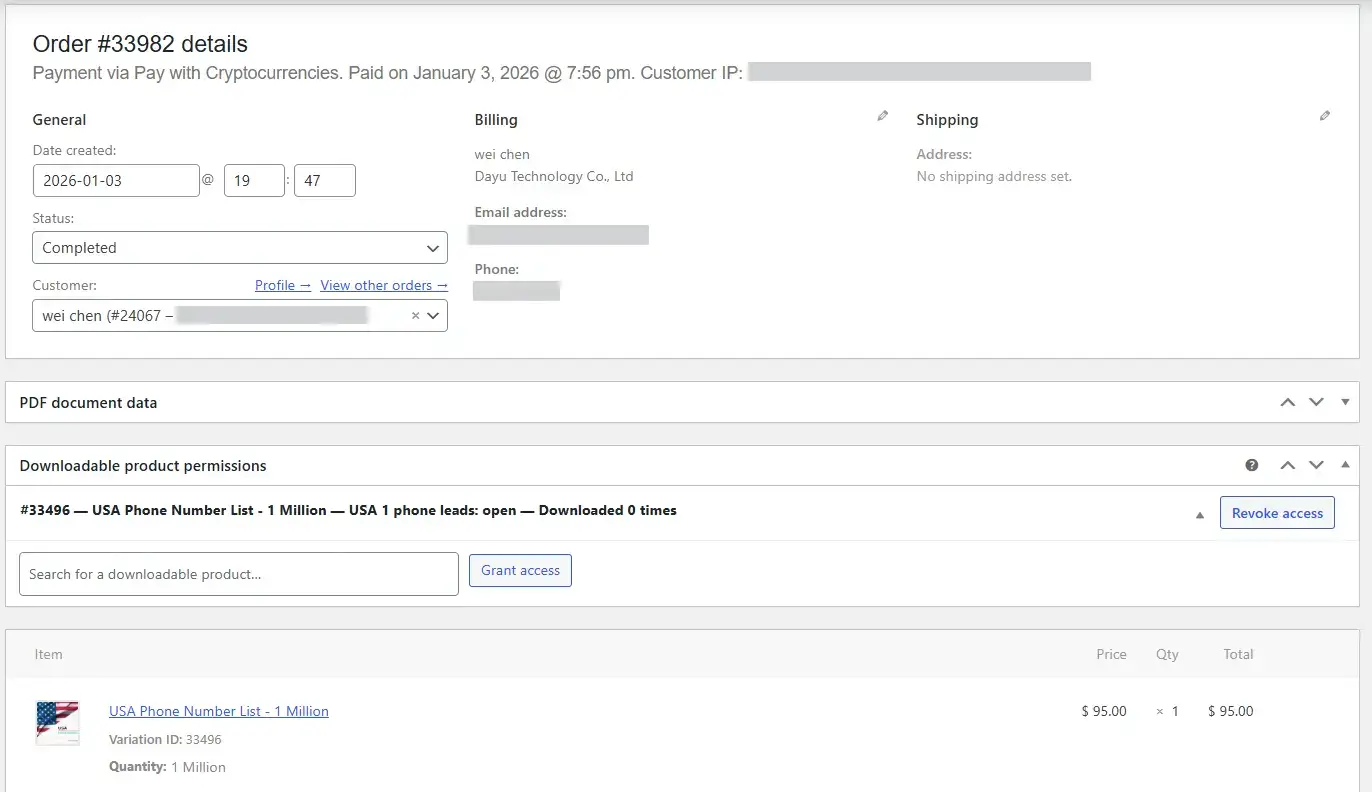The height and width of the screenshot is (792, 1372).
Task: Click the Billing edit pencil icon
Action: point(882,116)
